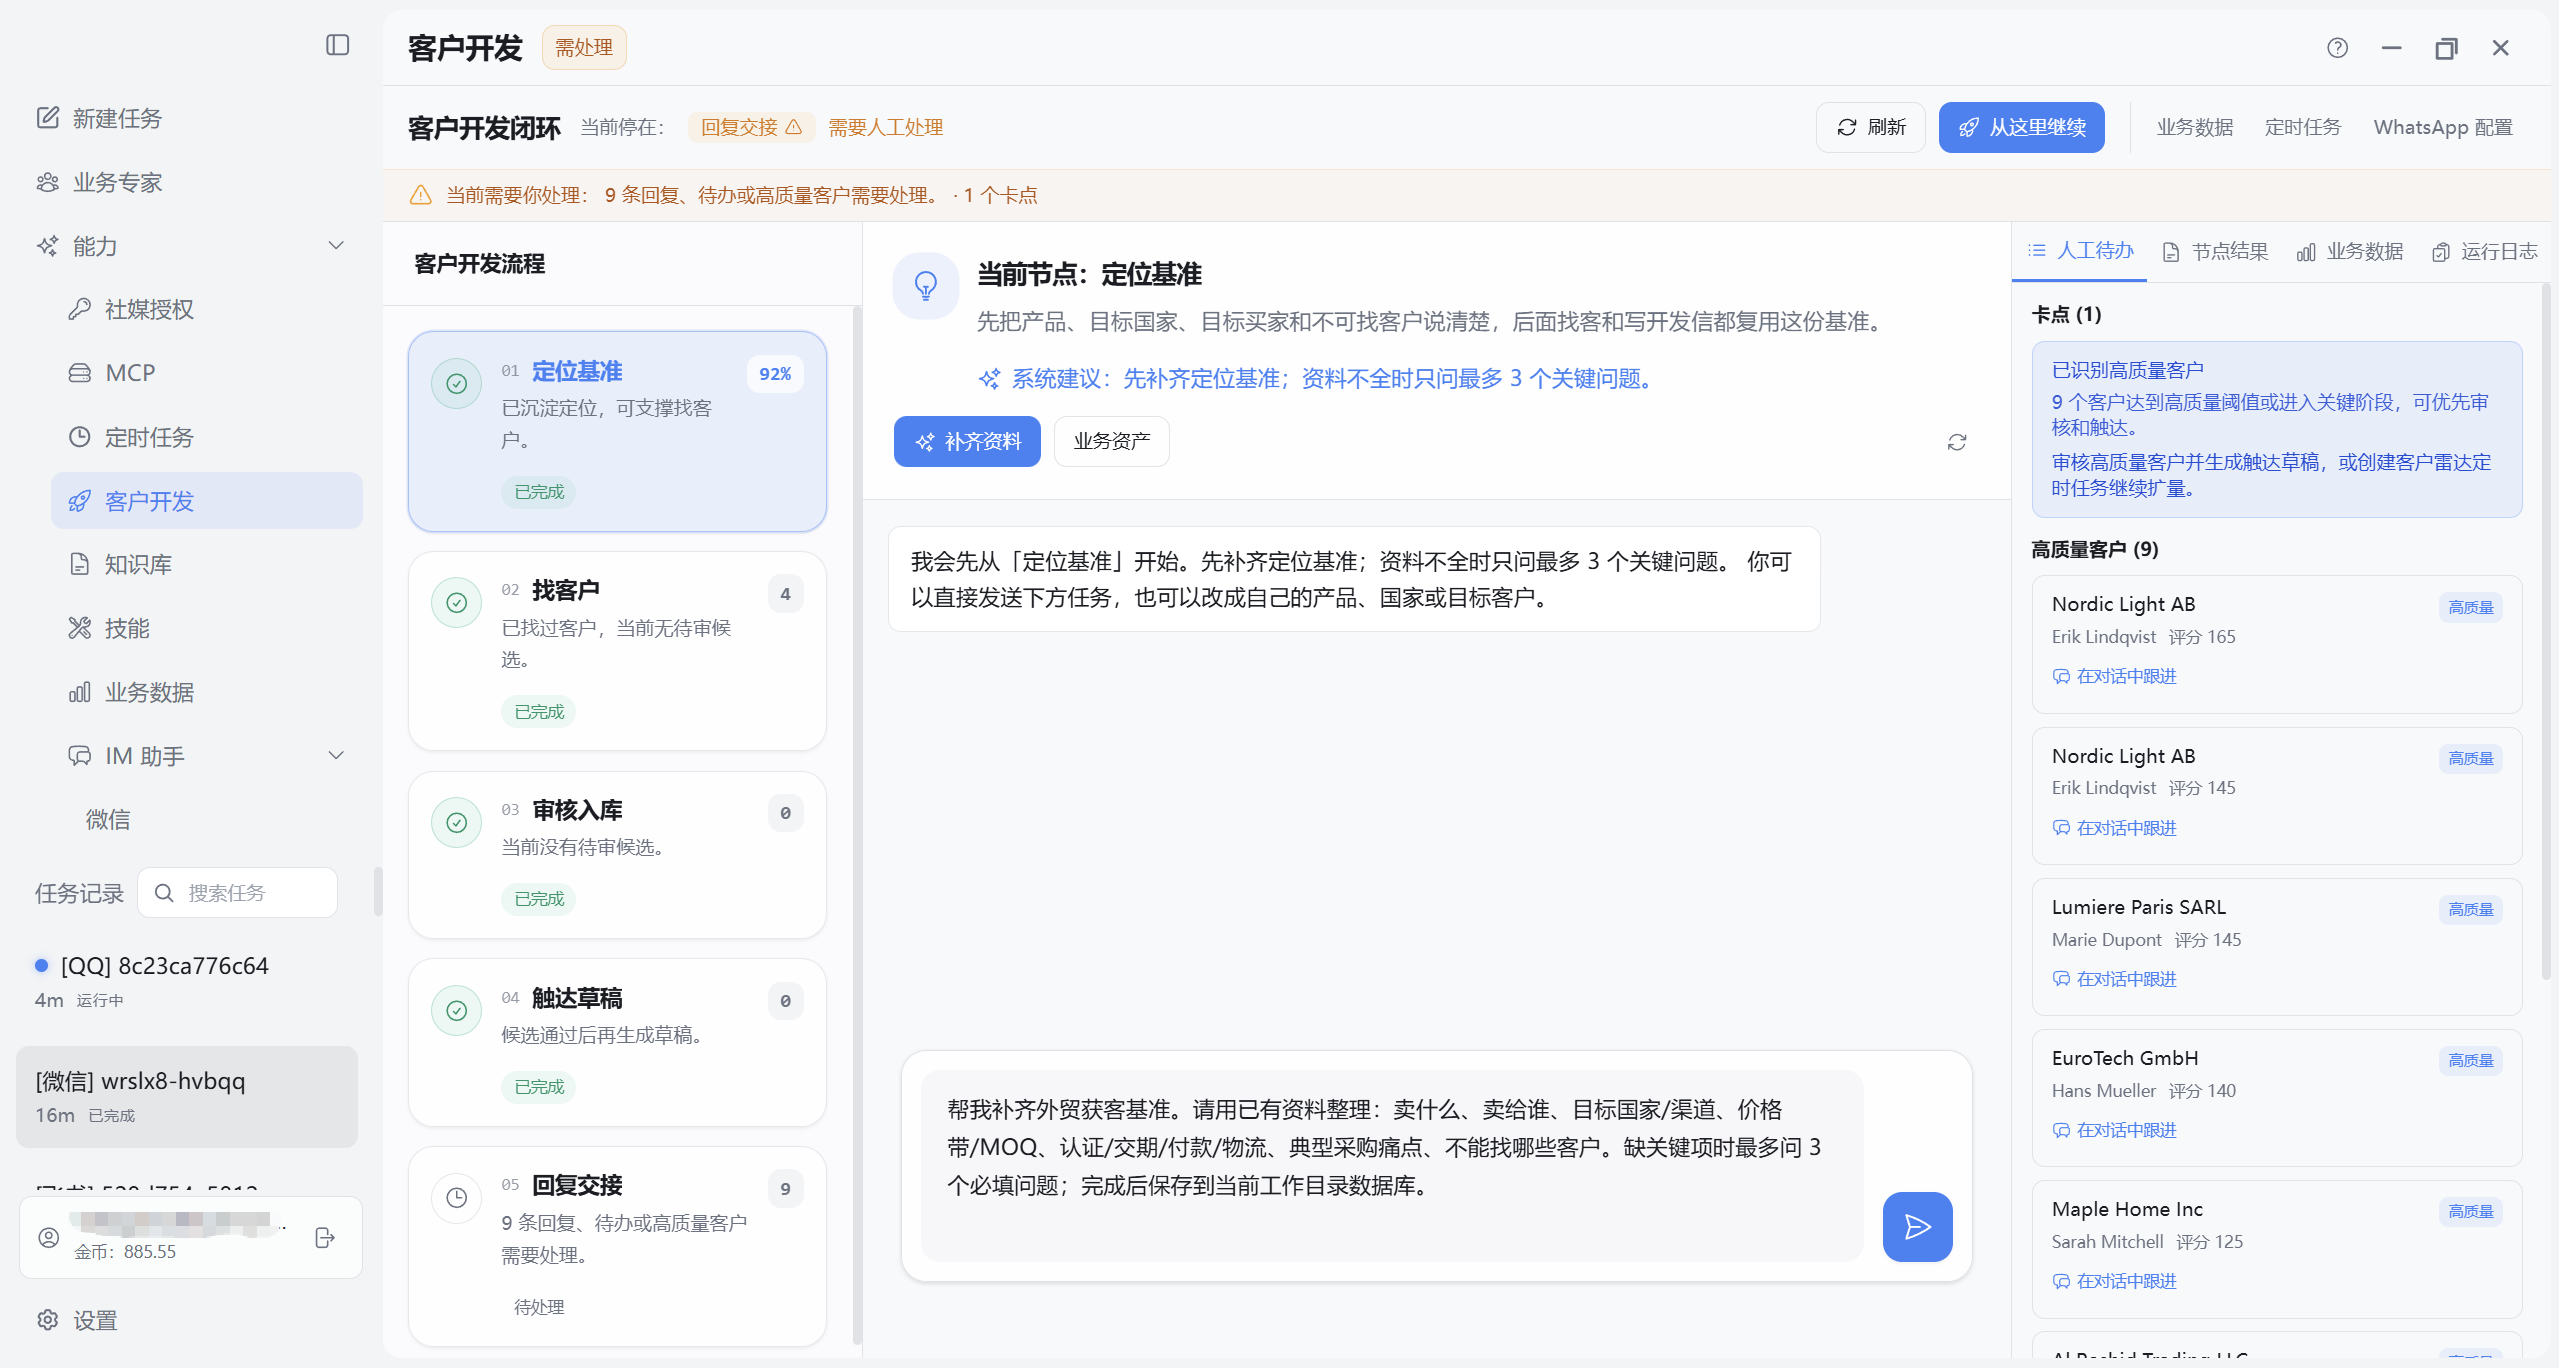Open 知识库 document item
Image resolution: width=2559 pixels, height=1368 pixels.
[120, 564]
